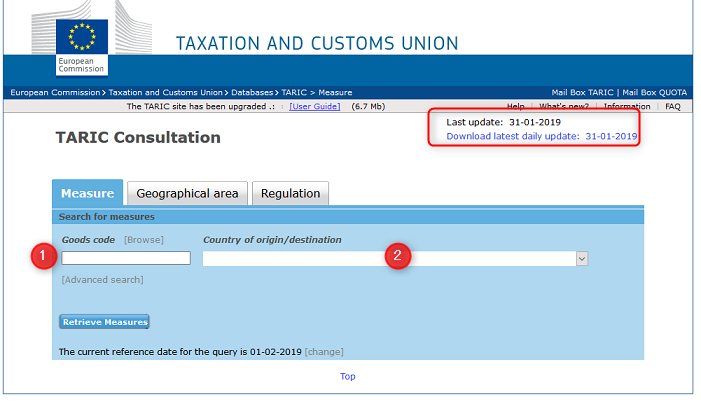Image resolution: width=701 pixels, height=404 pixels.
Task: Open the User Guide link
Action: (315, 106)
